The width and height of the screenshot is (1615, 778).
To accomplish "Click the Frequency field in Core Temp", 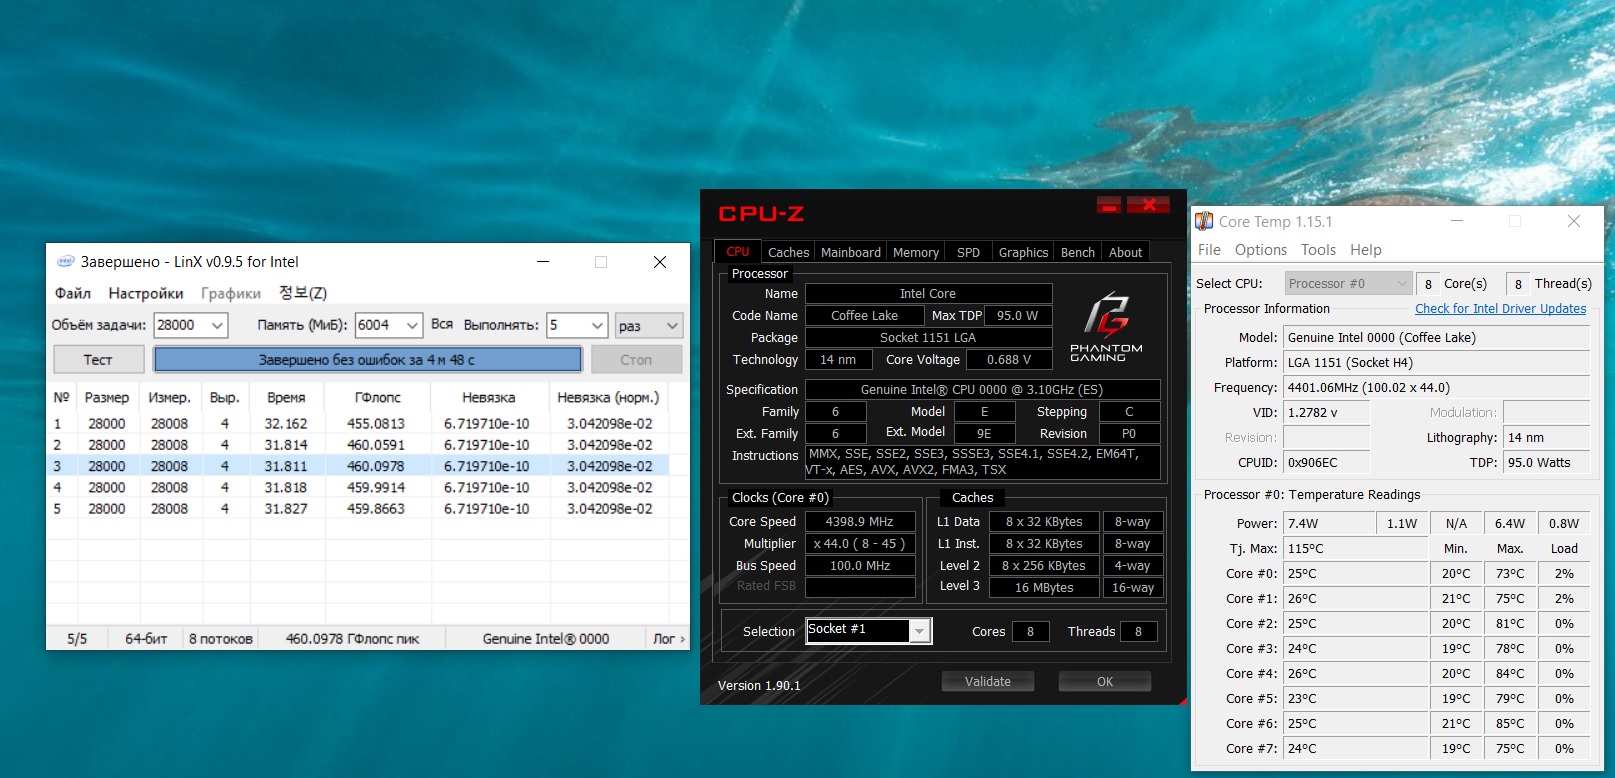I will pyautogui.click(x=1436, y=387).
